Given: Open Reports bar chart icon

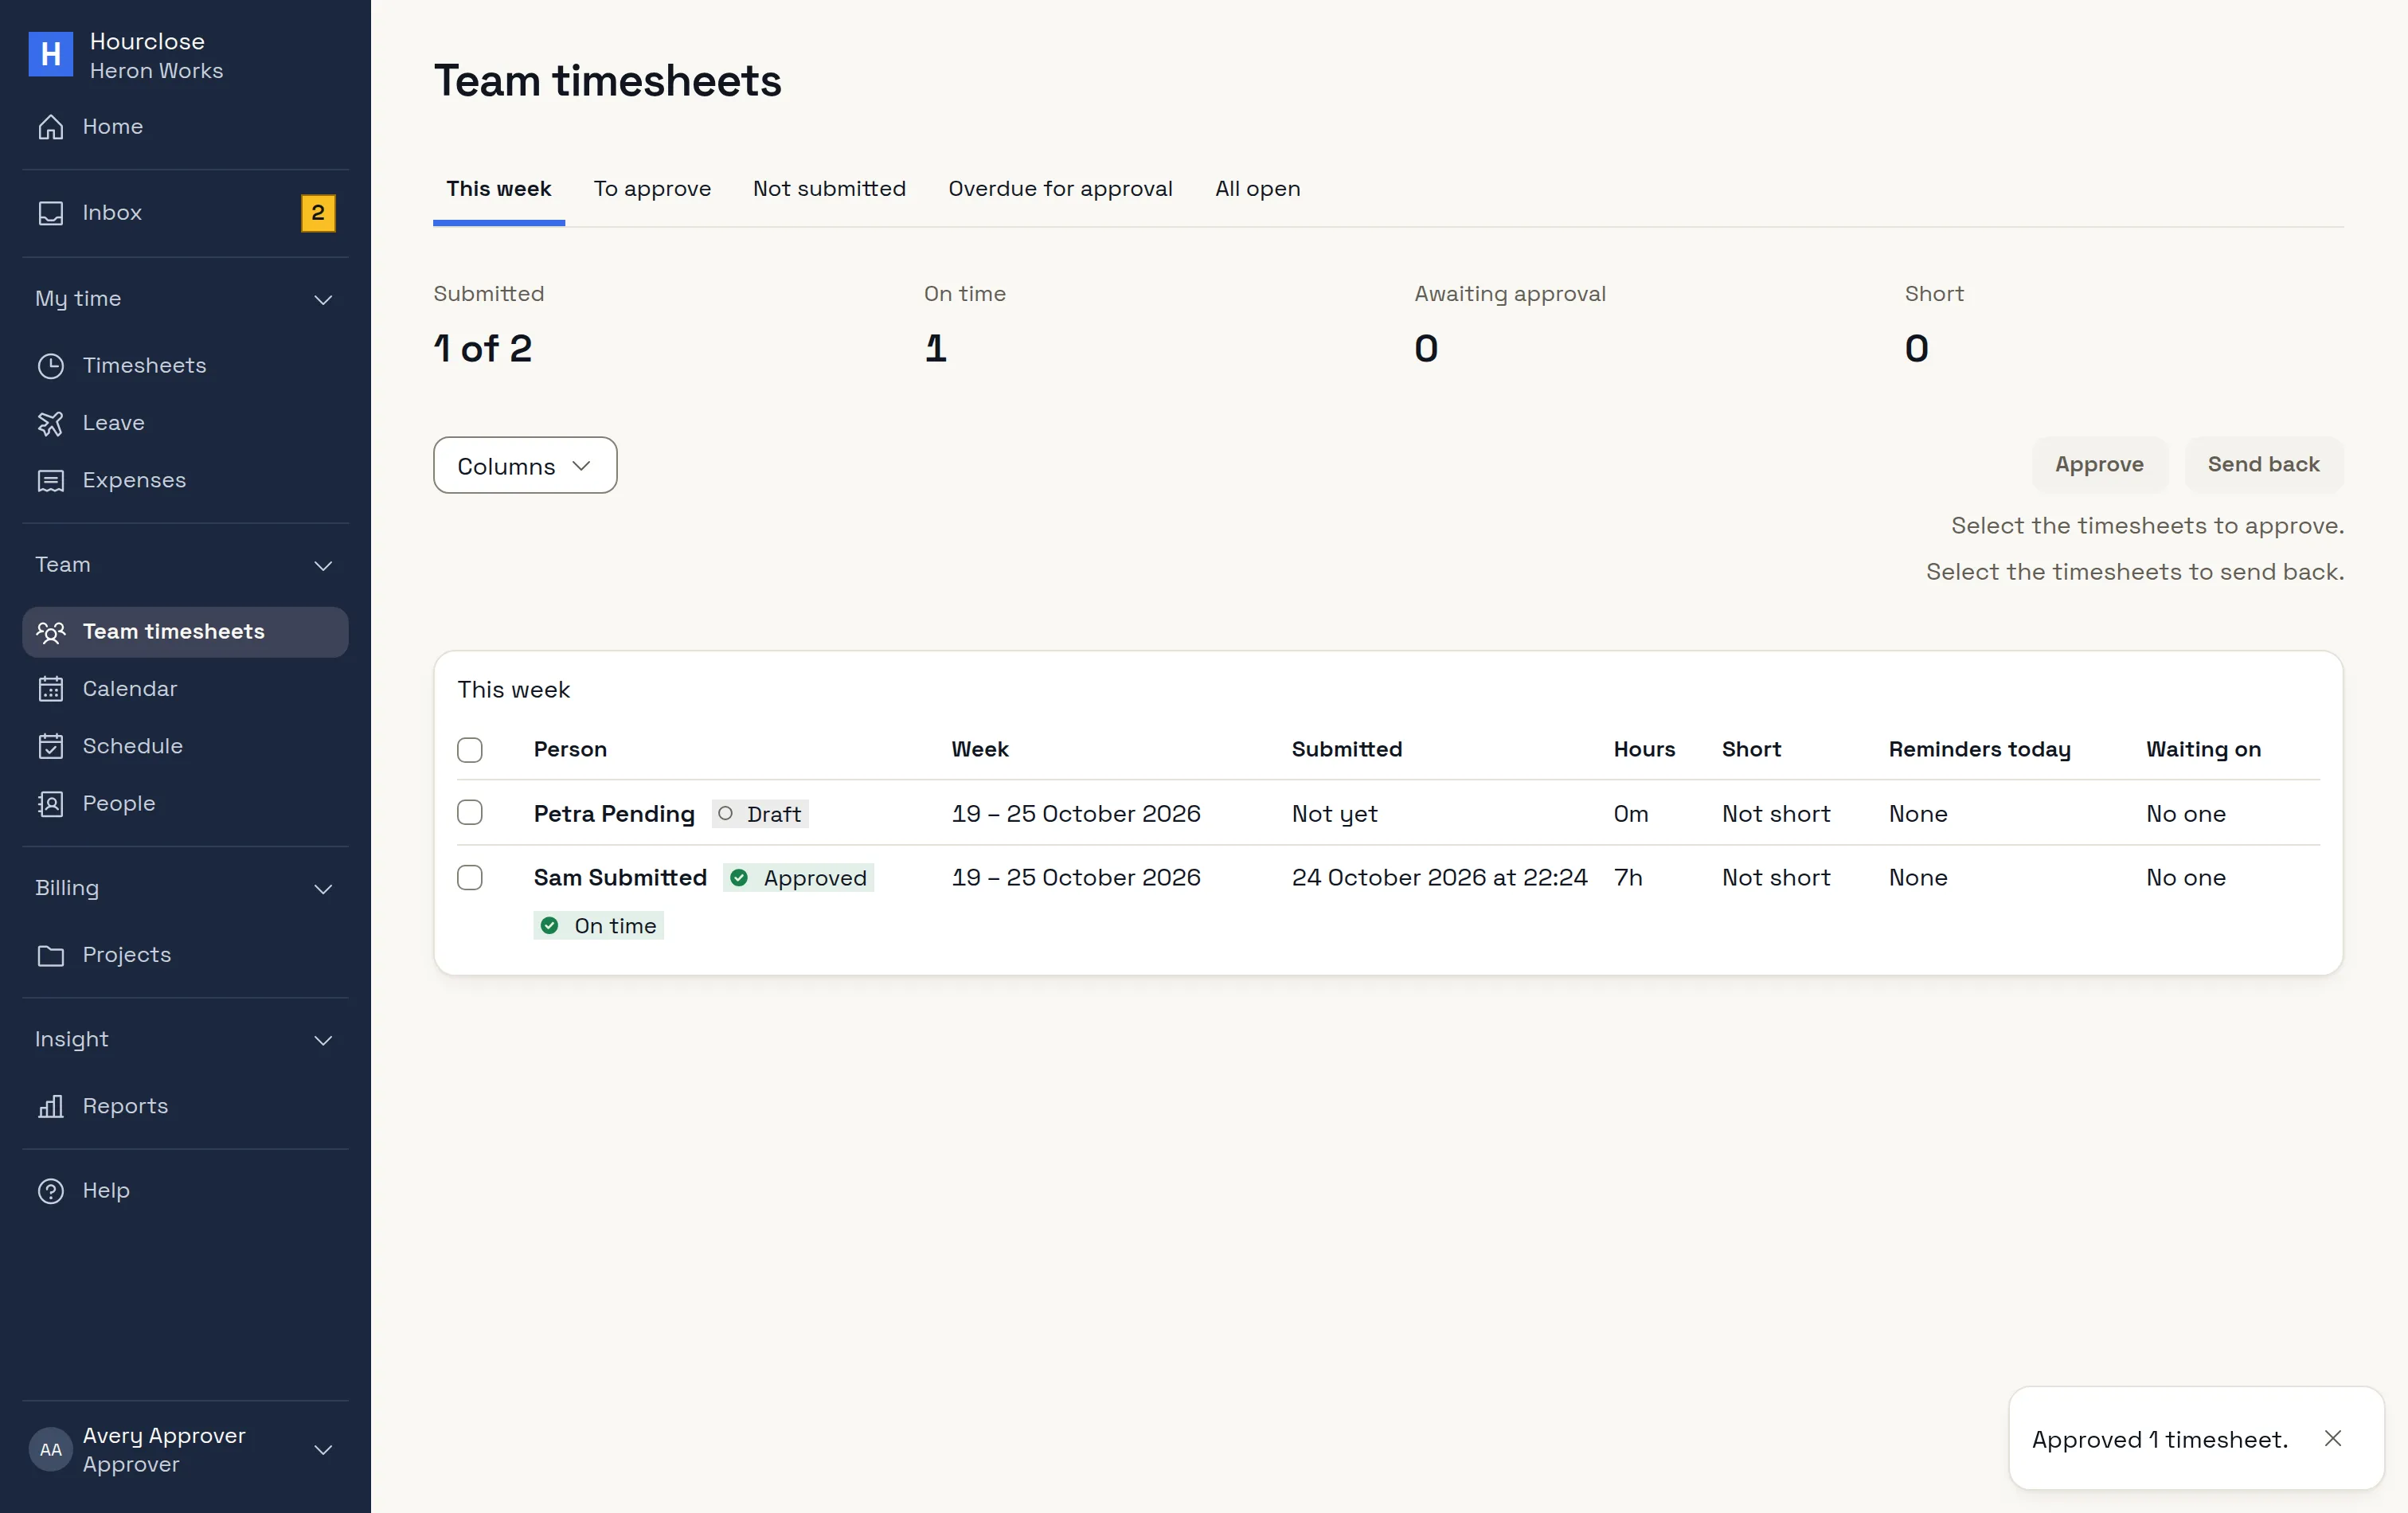Looking at the screenshot, I should point(50,1106).
